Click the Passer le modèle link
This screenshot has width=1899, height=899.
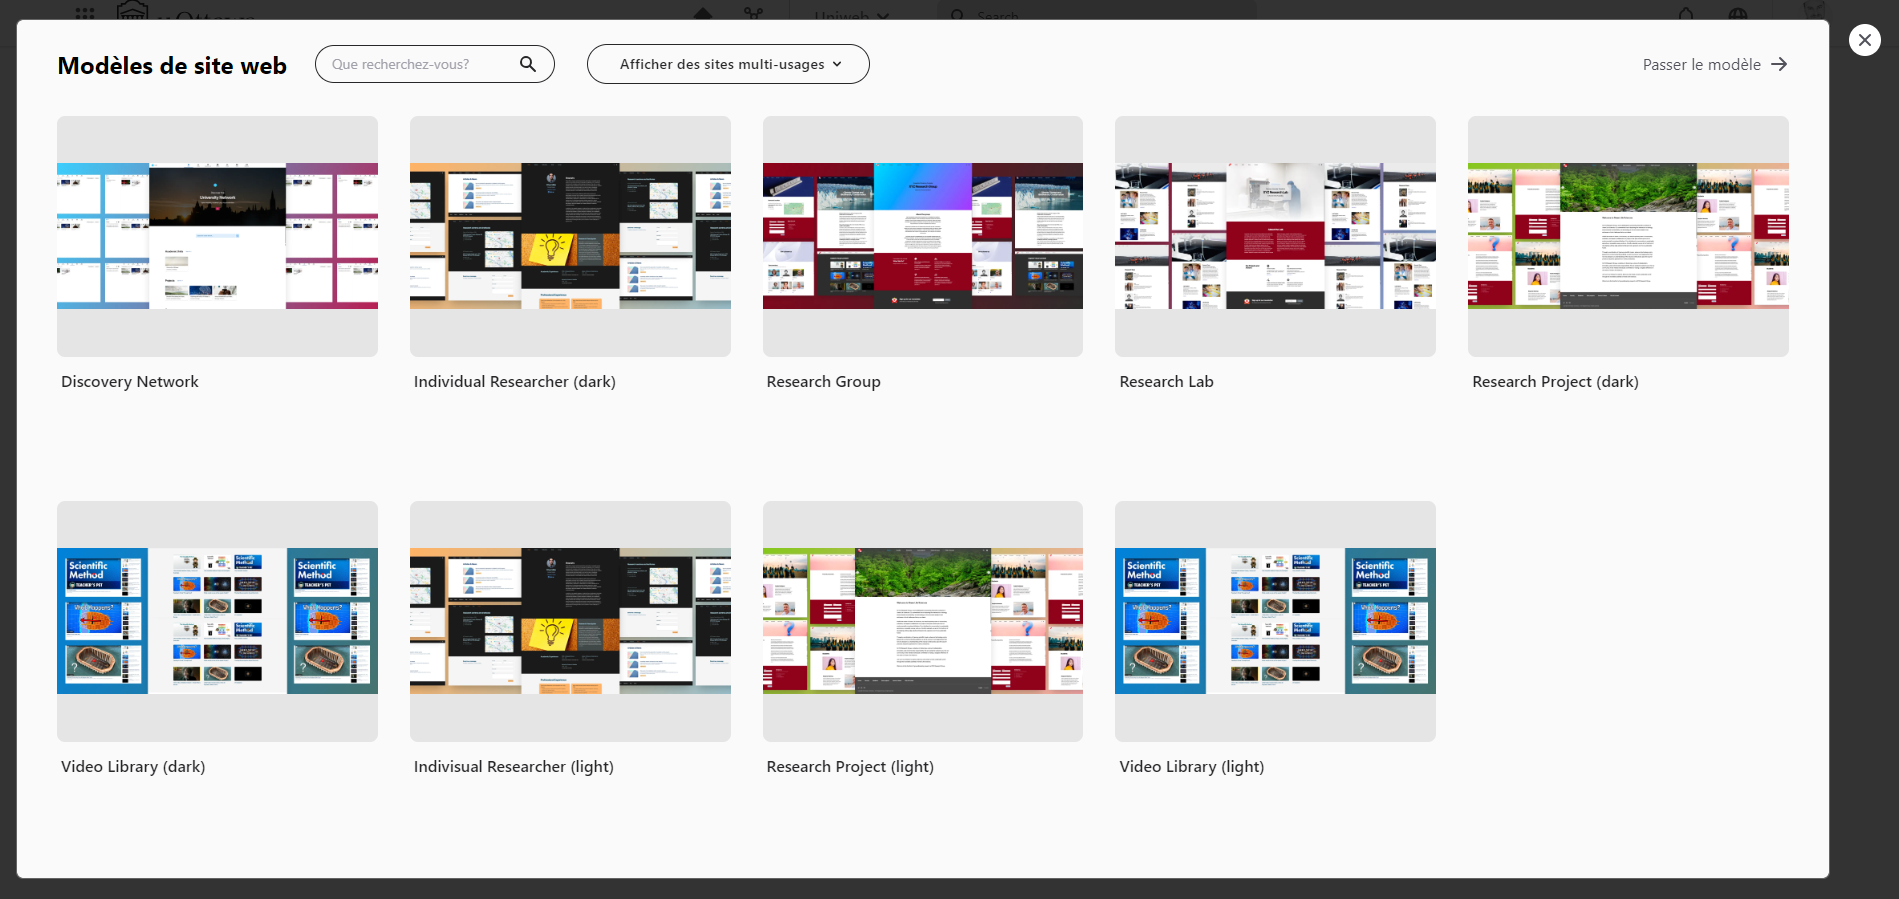click(1701, 64)
